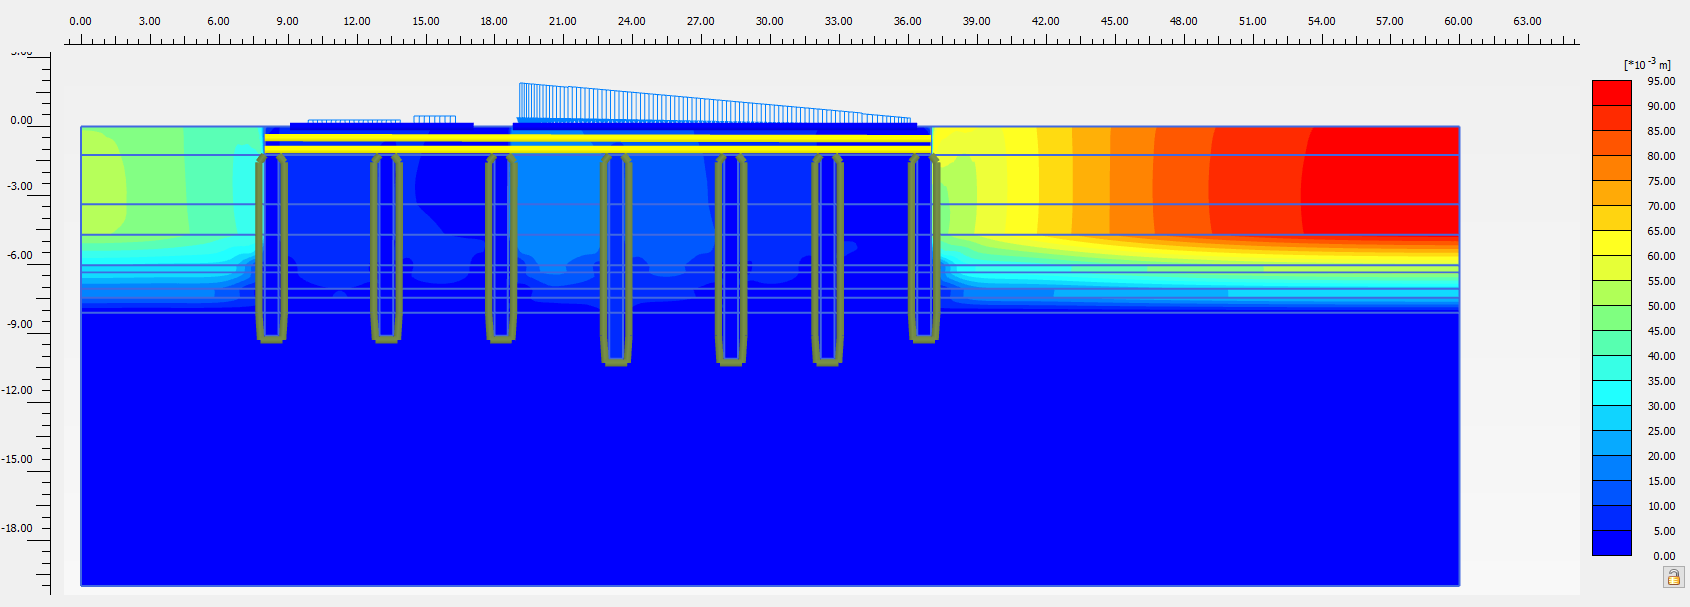This screenshot has height=607, width=1690.
Task: Click the small distributed load near x=15.00
Action: click(434, 120)
